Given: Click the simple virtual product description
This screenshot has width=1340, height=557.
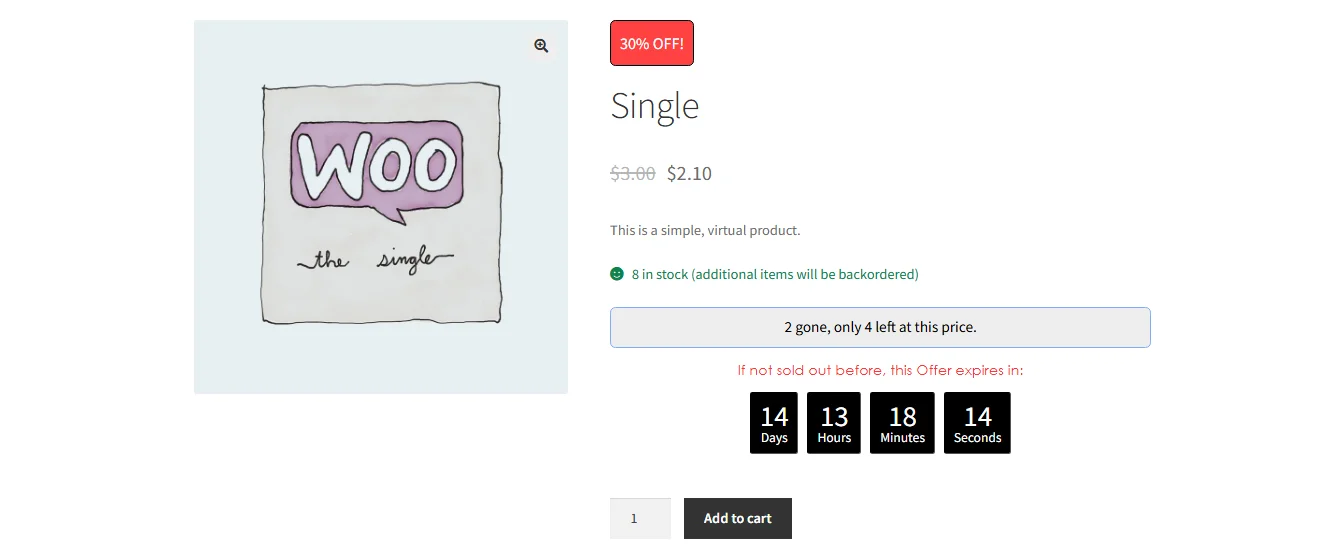Looking at the screenshot, I should click(705, 231).
